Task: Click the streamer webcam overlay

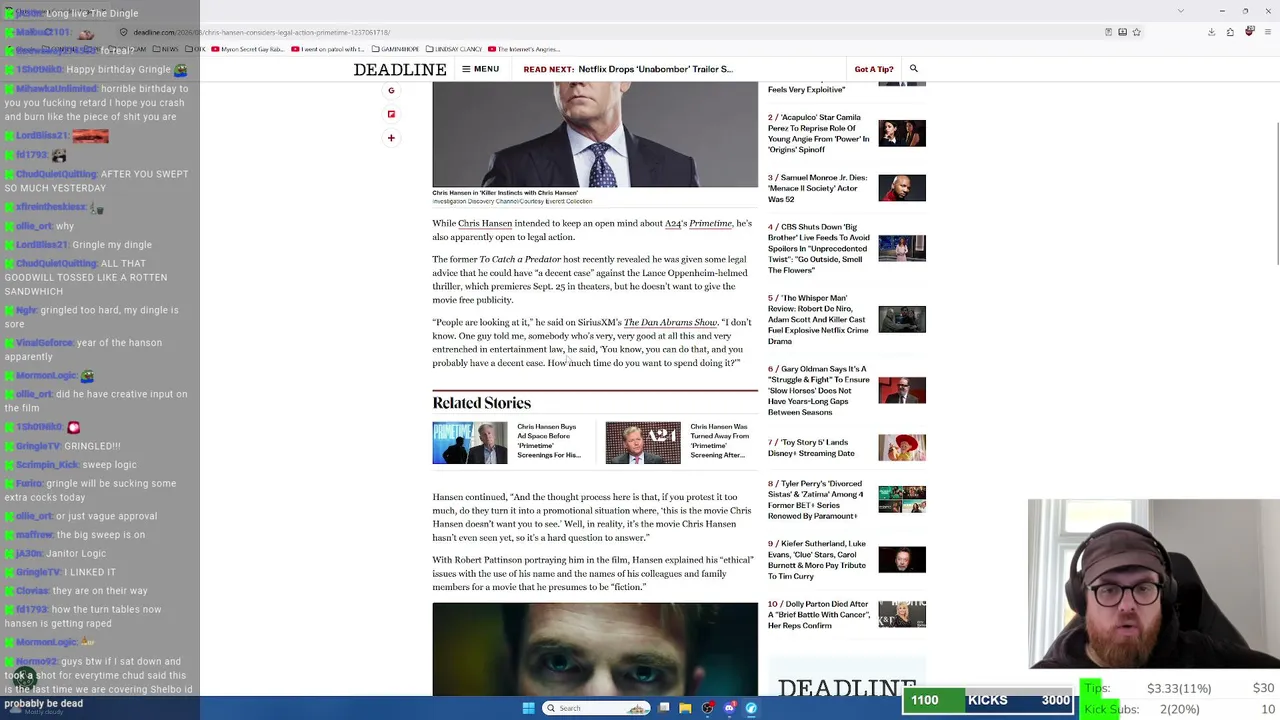Action: pos(1154,583)
